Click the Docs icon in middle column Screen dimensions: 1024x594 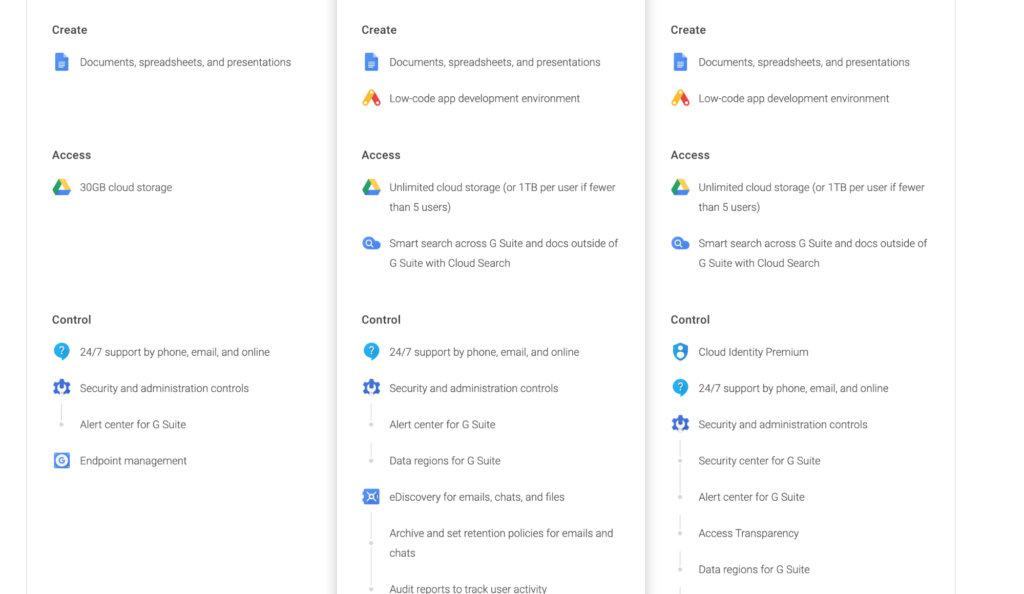click(x=371, y=62)
